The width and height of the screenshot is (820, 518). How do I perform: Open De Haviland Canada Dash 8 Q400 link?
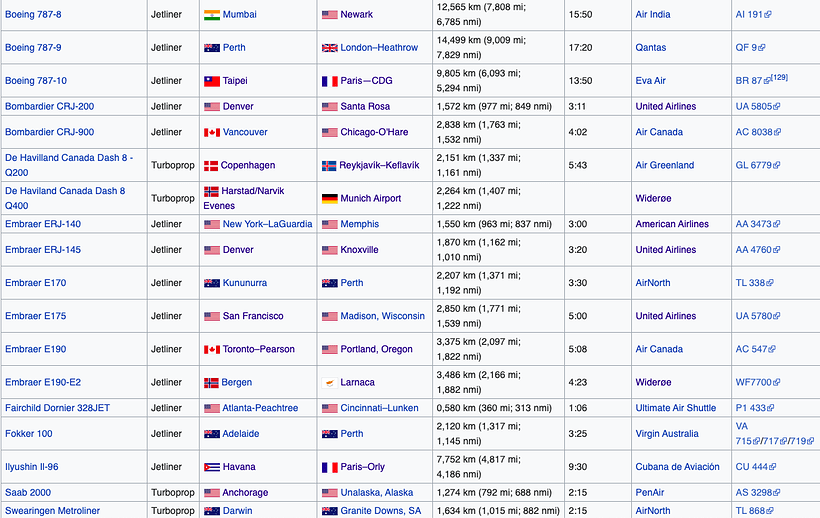tap(65, 198)
